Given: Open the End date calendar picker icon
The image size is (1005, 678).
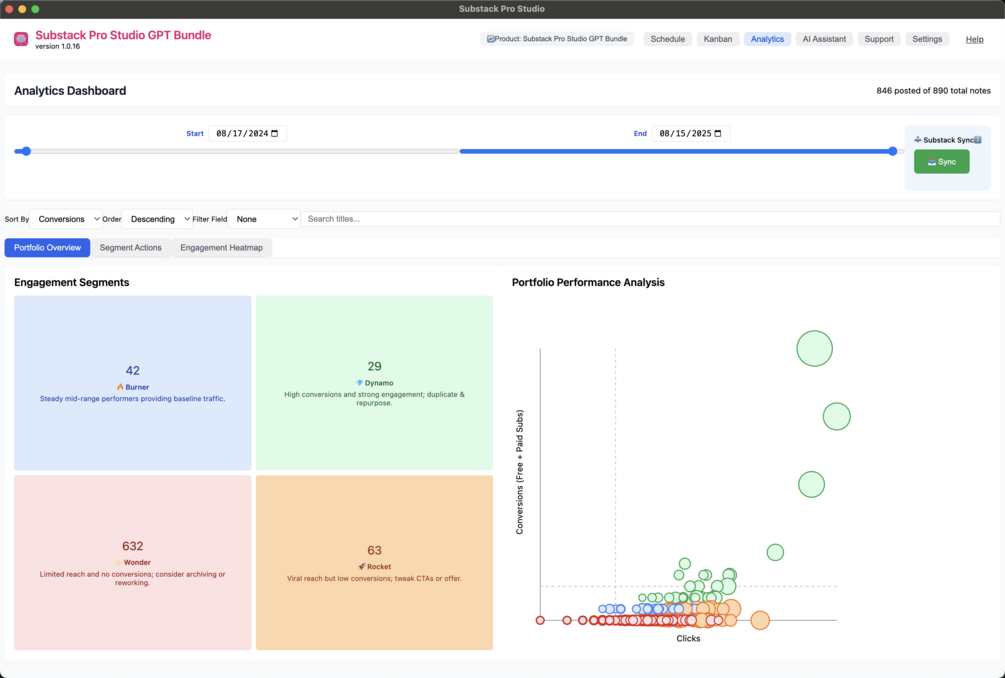Looking at the screenshot, I should point(718,133).
